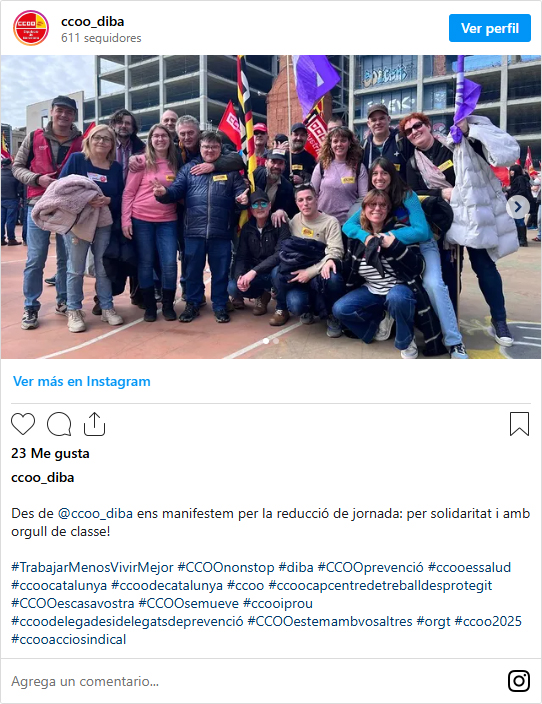Advance carousel with the next arrow chevron
The width and height of the screenshot is (542, 704).
coord(518,207)
